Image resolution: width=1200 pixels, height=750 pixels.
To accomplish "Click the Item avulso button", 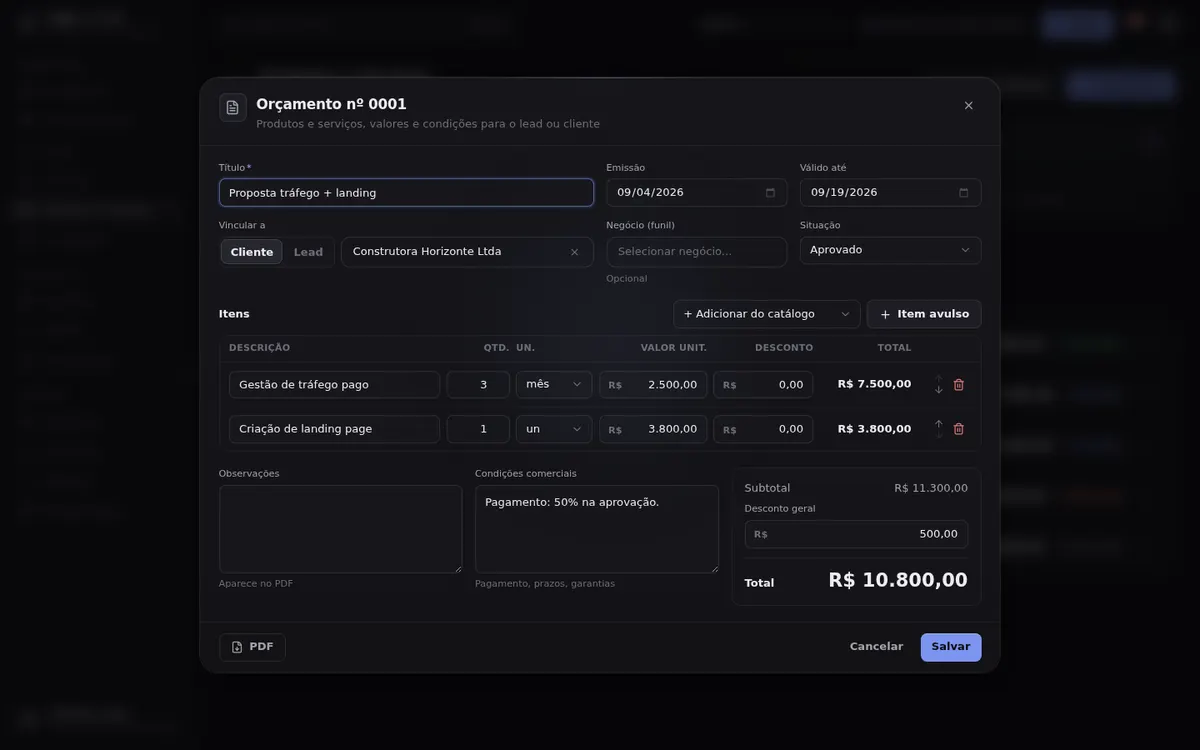I will [x=924, y=314].
